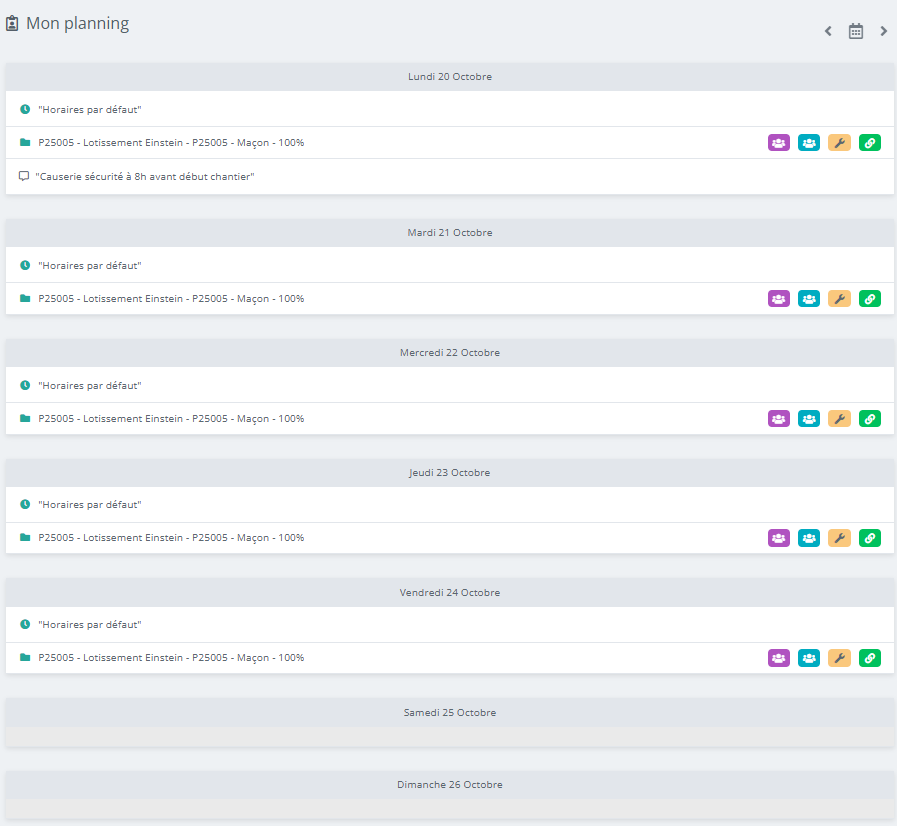Open orange wrench tool icon on Mercredi 22
The image size is (897, 826).
click(840, 419)
